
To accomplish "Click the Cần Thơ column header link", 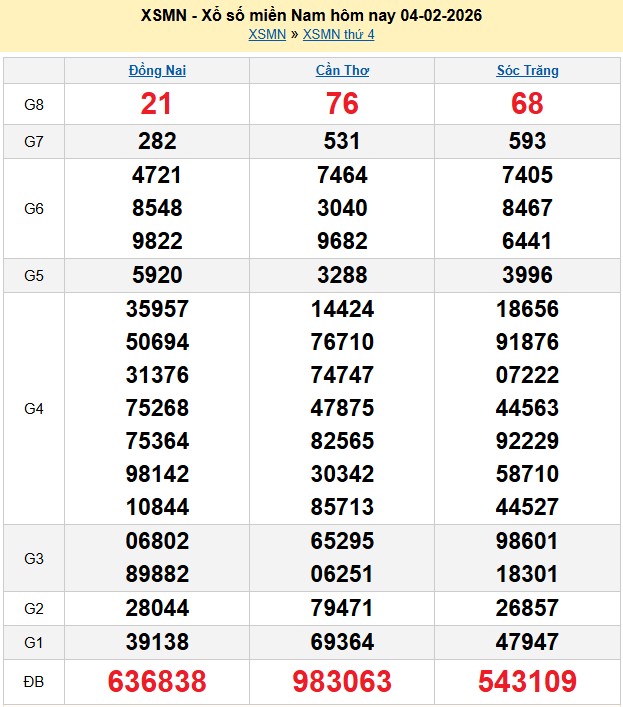I will [342, 70].
